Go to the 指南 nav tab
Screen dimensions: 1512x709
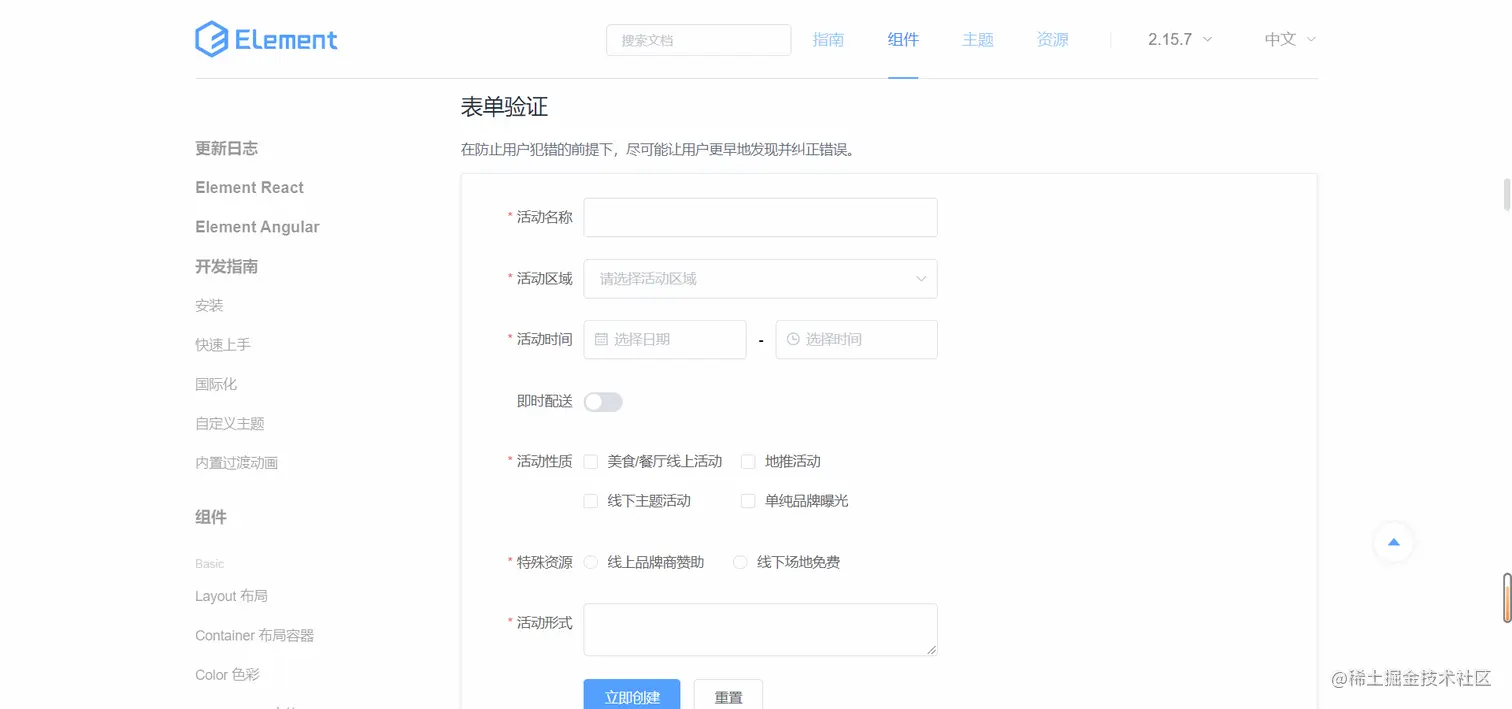coord(828,39)
